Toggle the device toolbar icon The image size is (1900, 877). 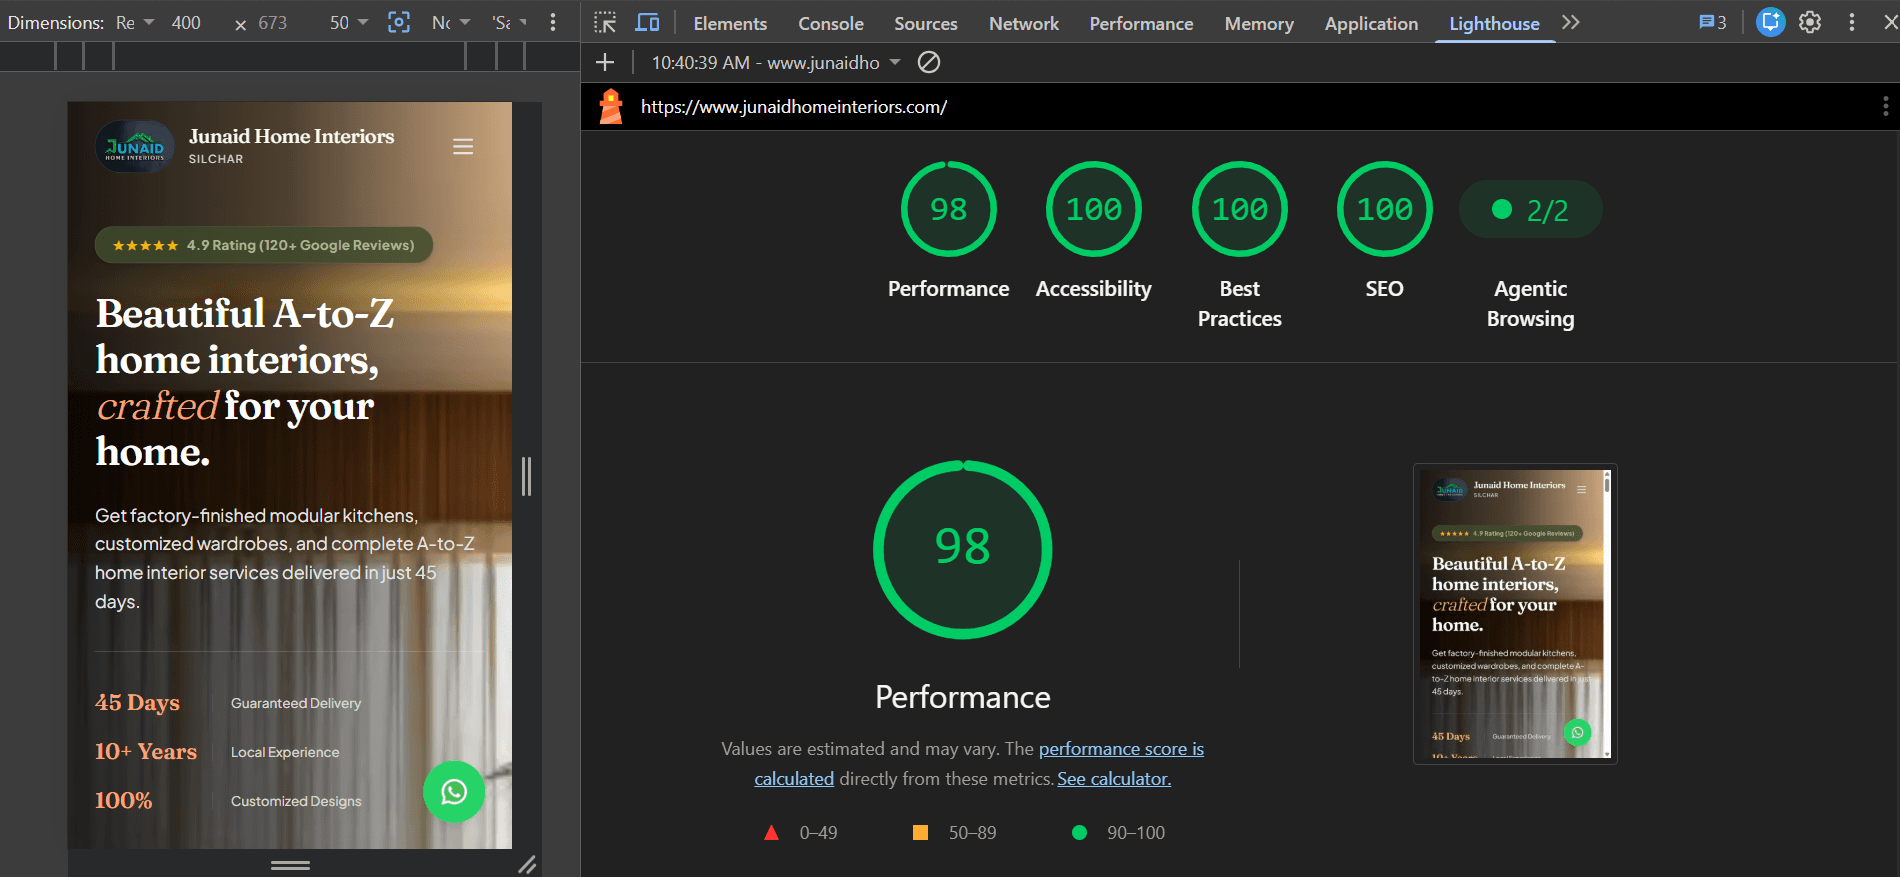click(x=648, y=22)
